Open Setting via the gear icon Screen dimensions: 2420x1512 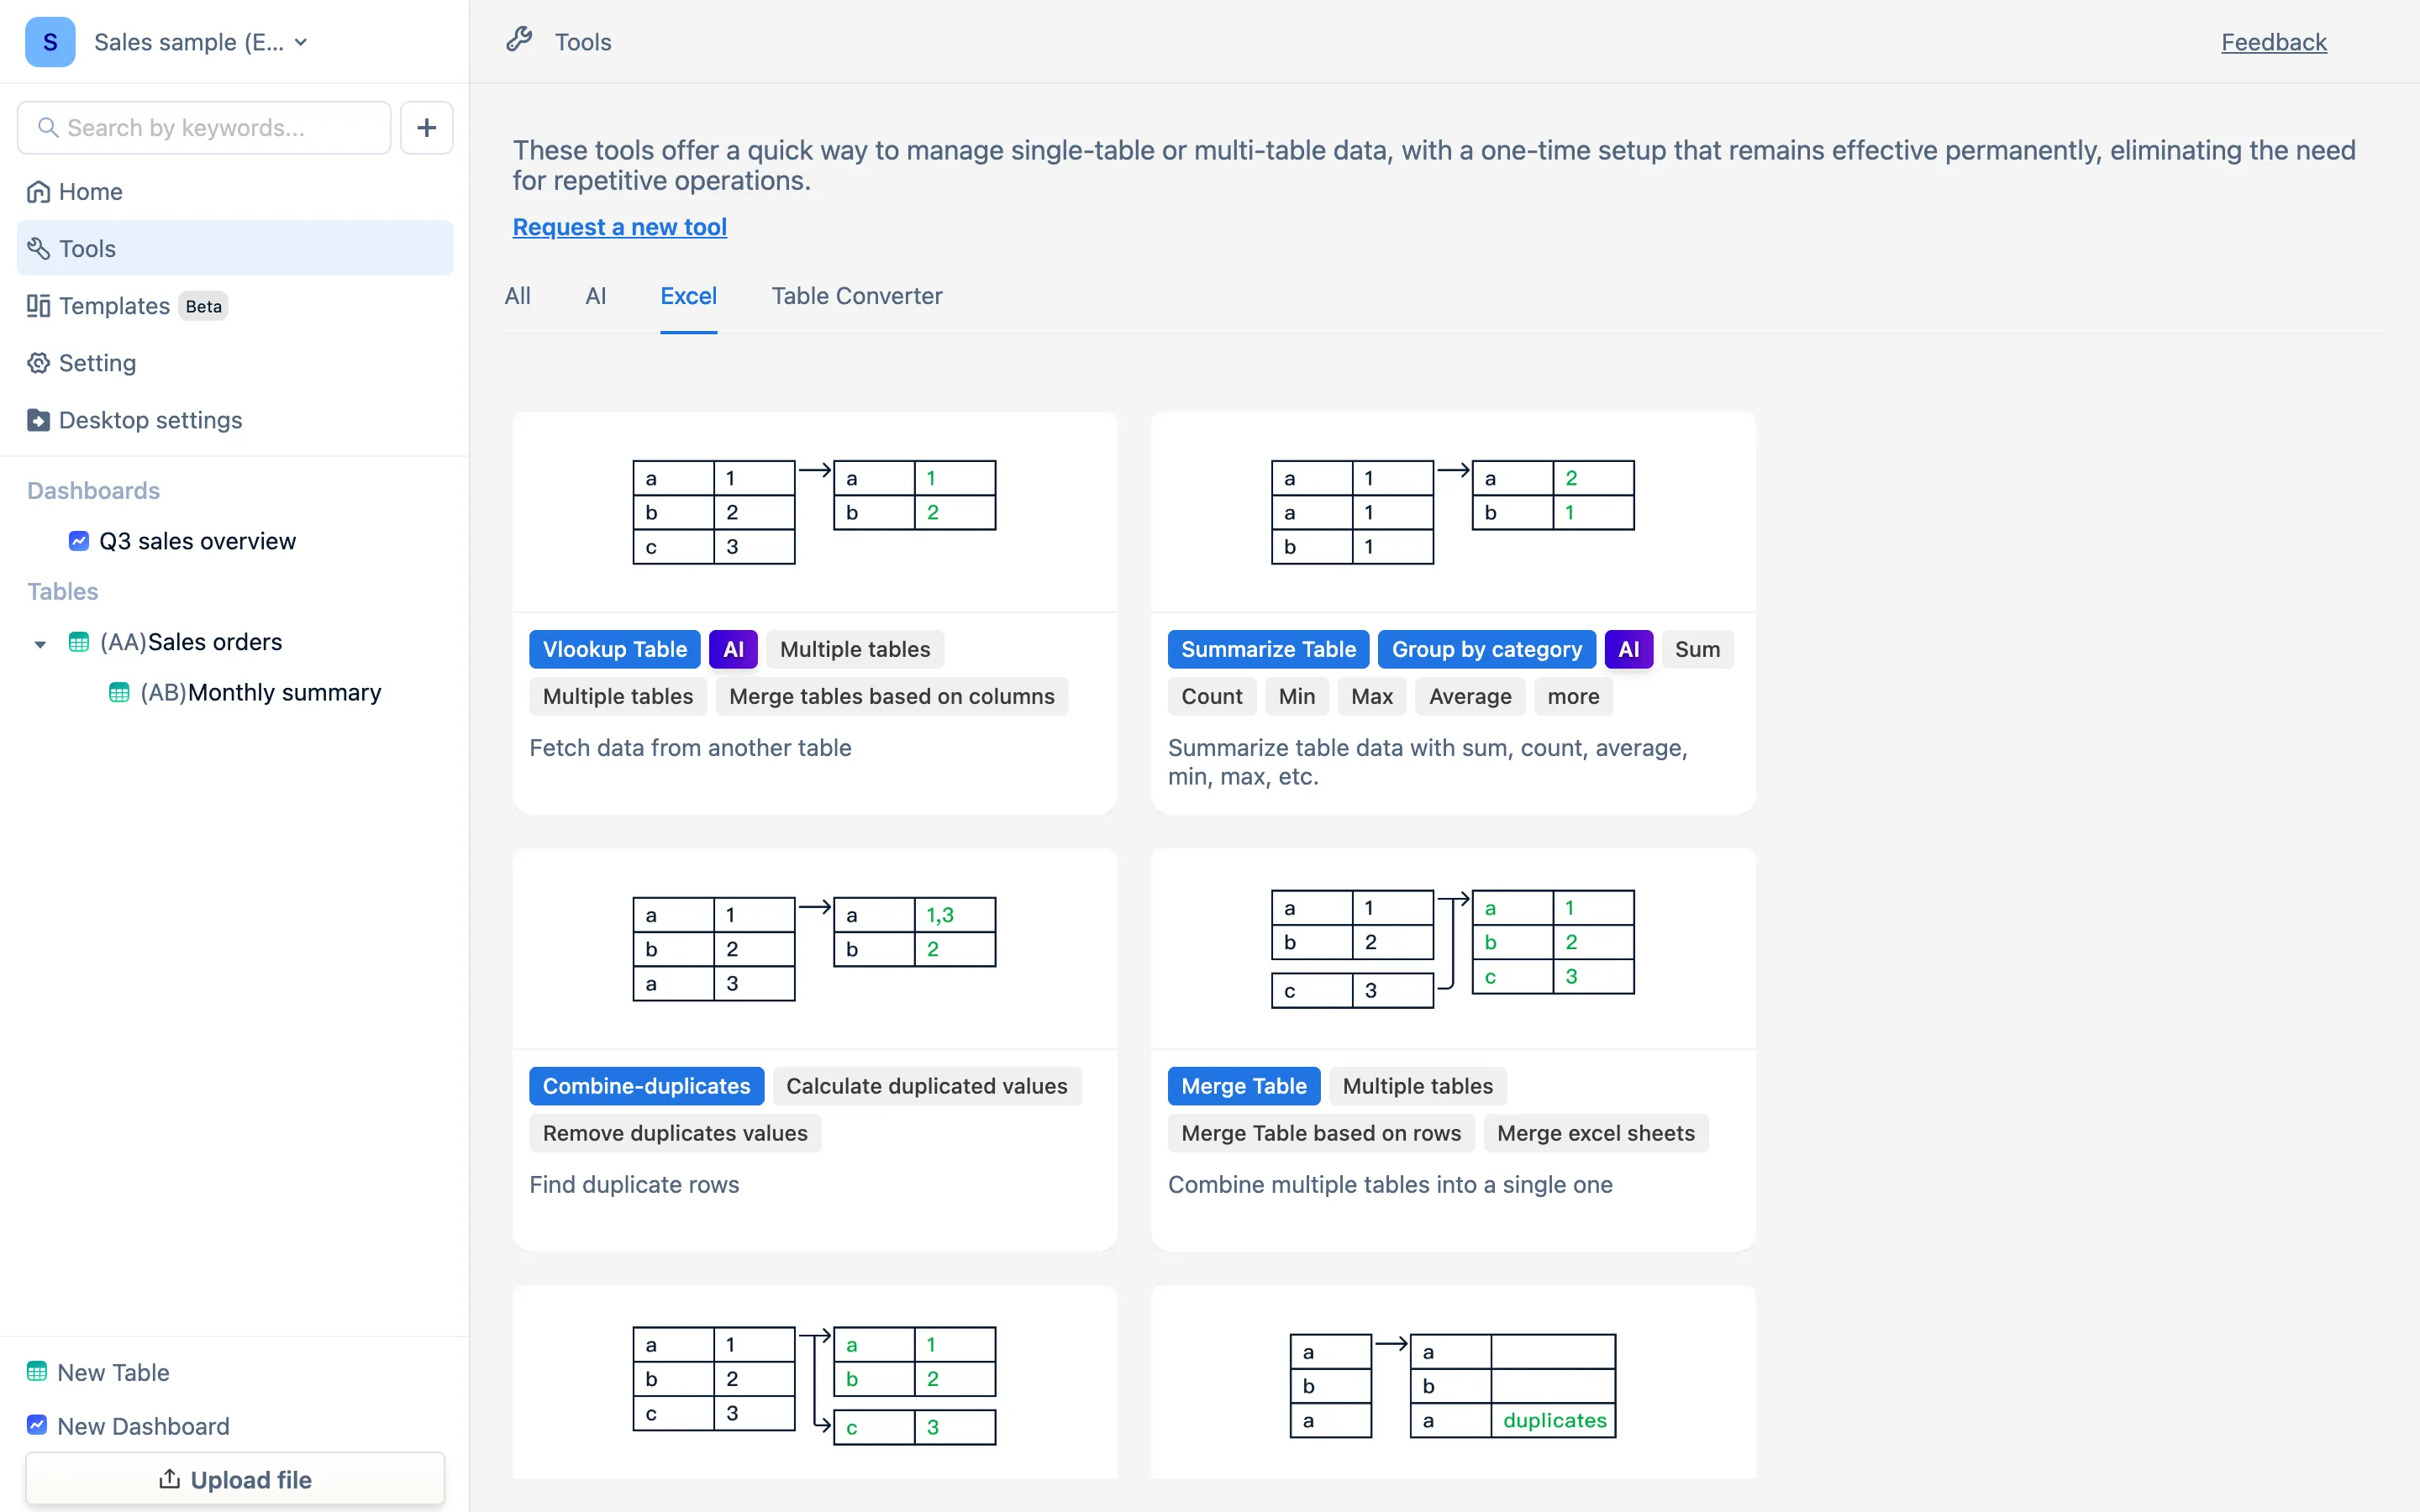38,363
